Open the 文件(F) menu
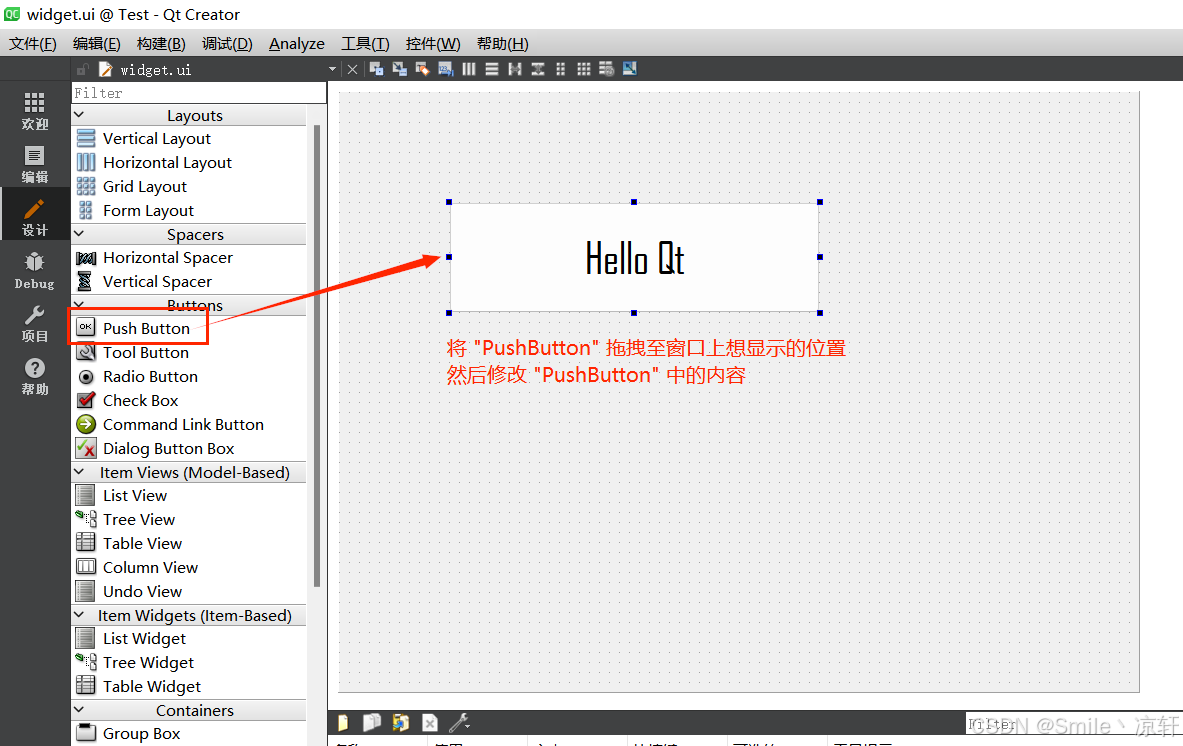 tap(33, 44)
